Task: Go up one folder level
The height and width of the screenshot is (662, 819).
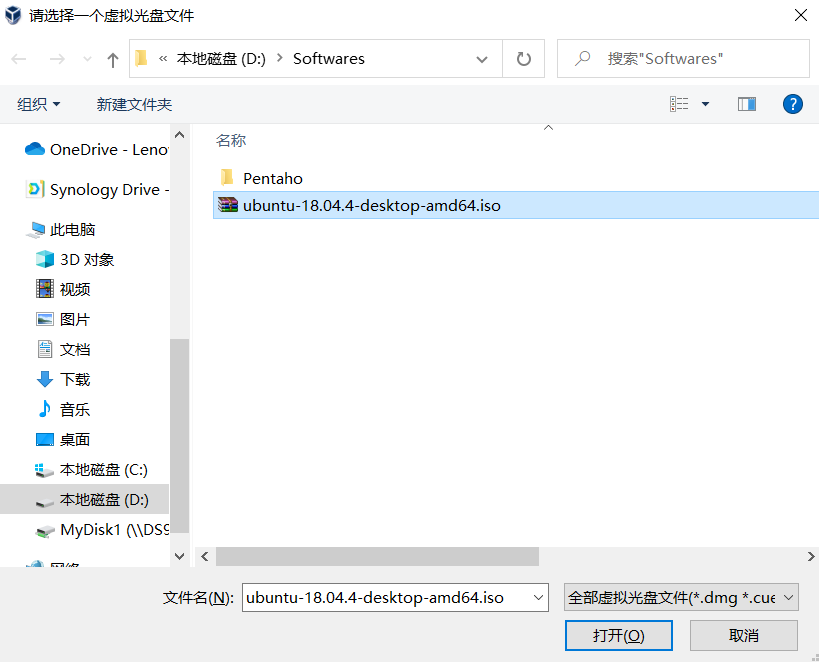Action: point(112,60)
